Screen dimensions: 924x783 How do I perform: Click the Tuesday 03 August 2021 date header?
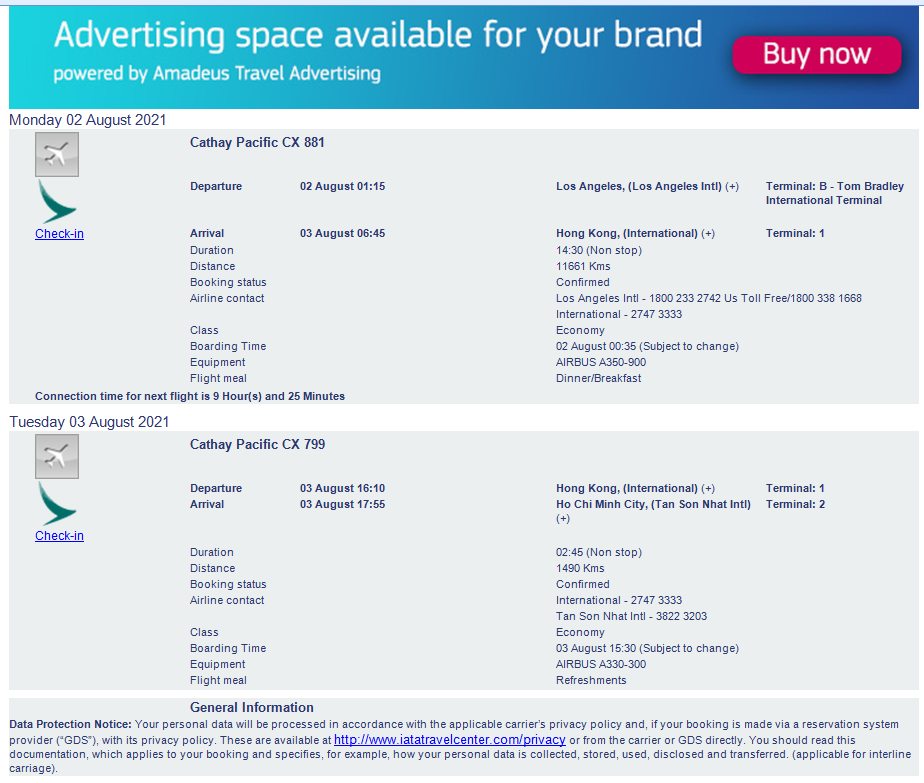coord(90,422)
